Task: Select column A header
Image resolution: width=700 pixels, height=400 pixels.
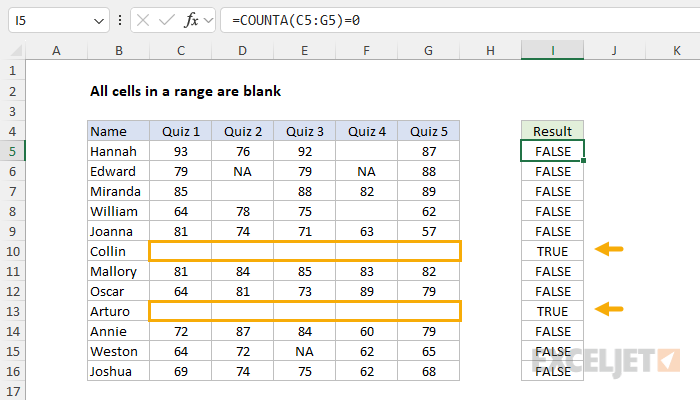Action: (56, 50)
